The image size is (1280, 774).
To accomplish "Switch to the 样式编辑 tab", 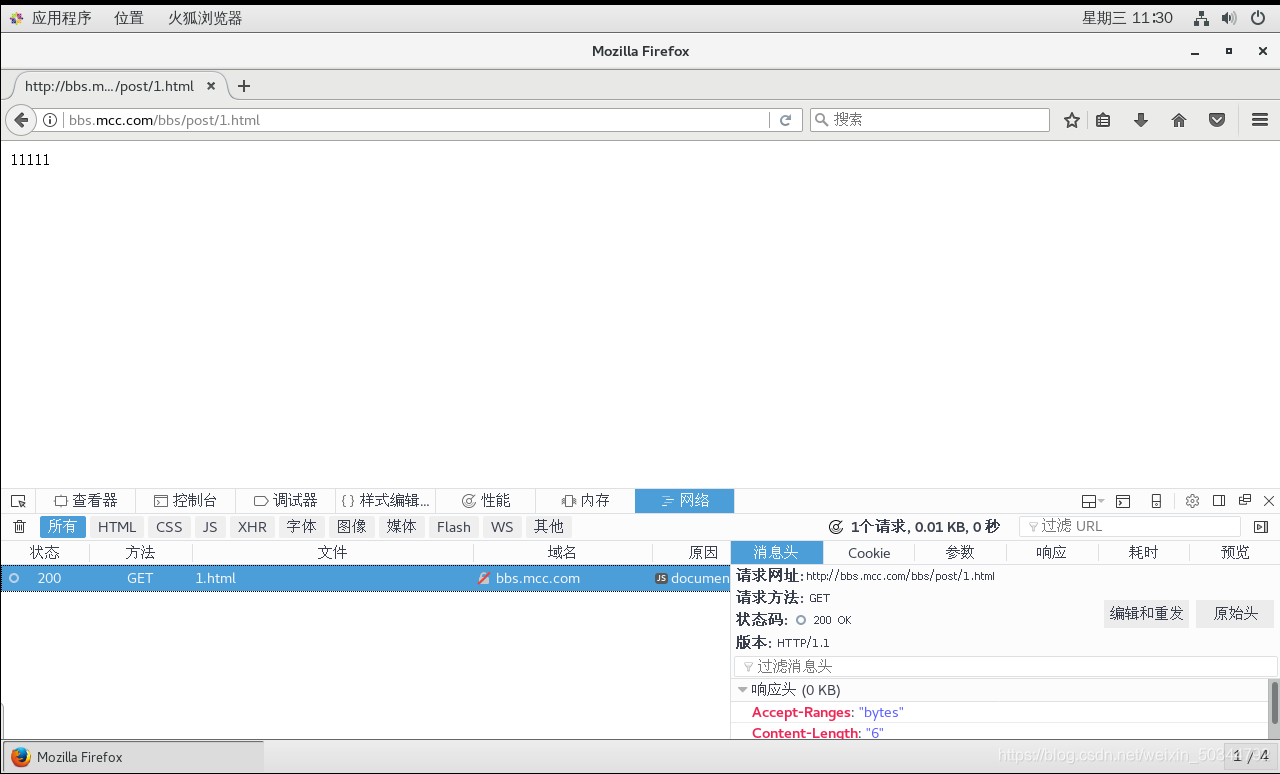I will (x=386, y=501).
